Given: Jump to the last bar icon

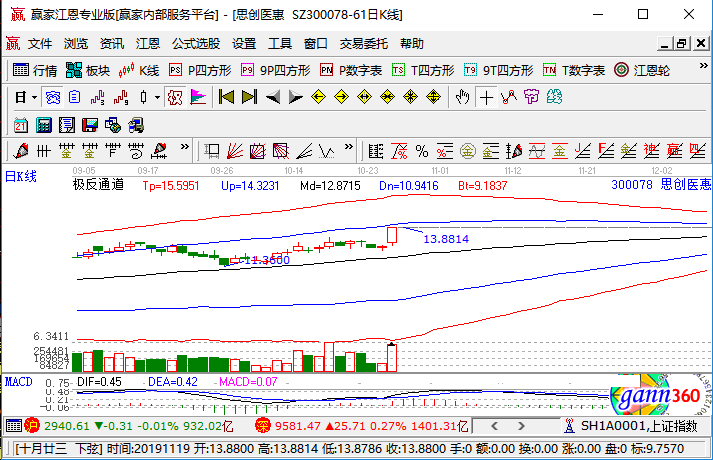Looking at the screenshot, I should (x=249, y=97).
